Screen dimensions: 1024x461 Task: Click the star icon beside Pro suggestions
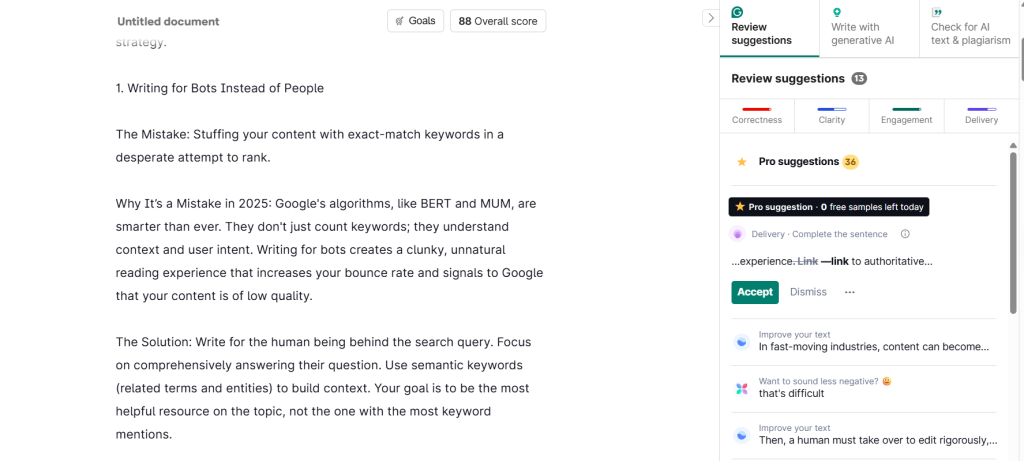tap(742, 162)
